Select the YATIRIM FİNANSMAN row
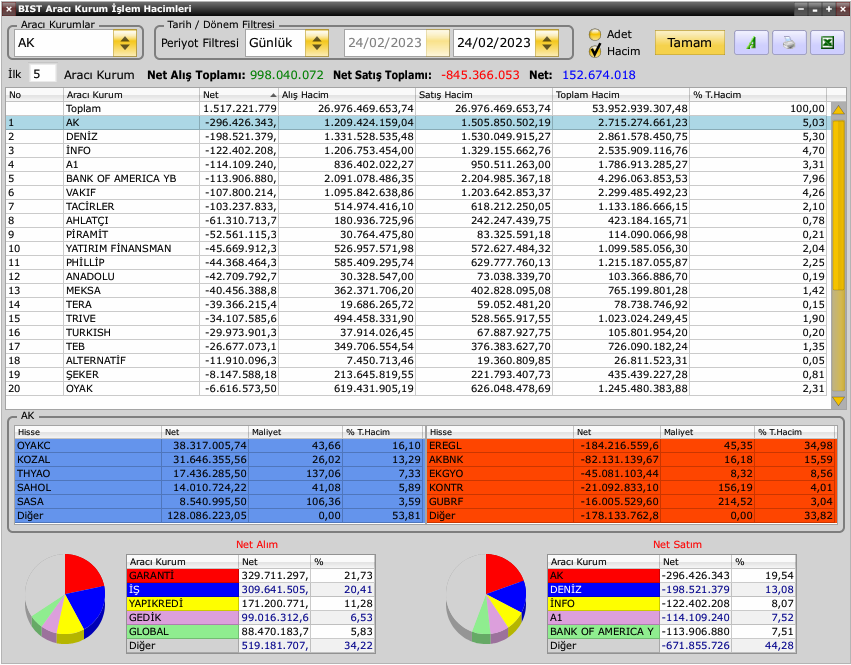851x665 pixels. (x=416, y=249)
